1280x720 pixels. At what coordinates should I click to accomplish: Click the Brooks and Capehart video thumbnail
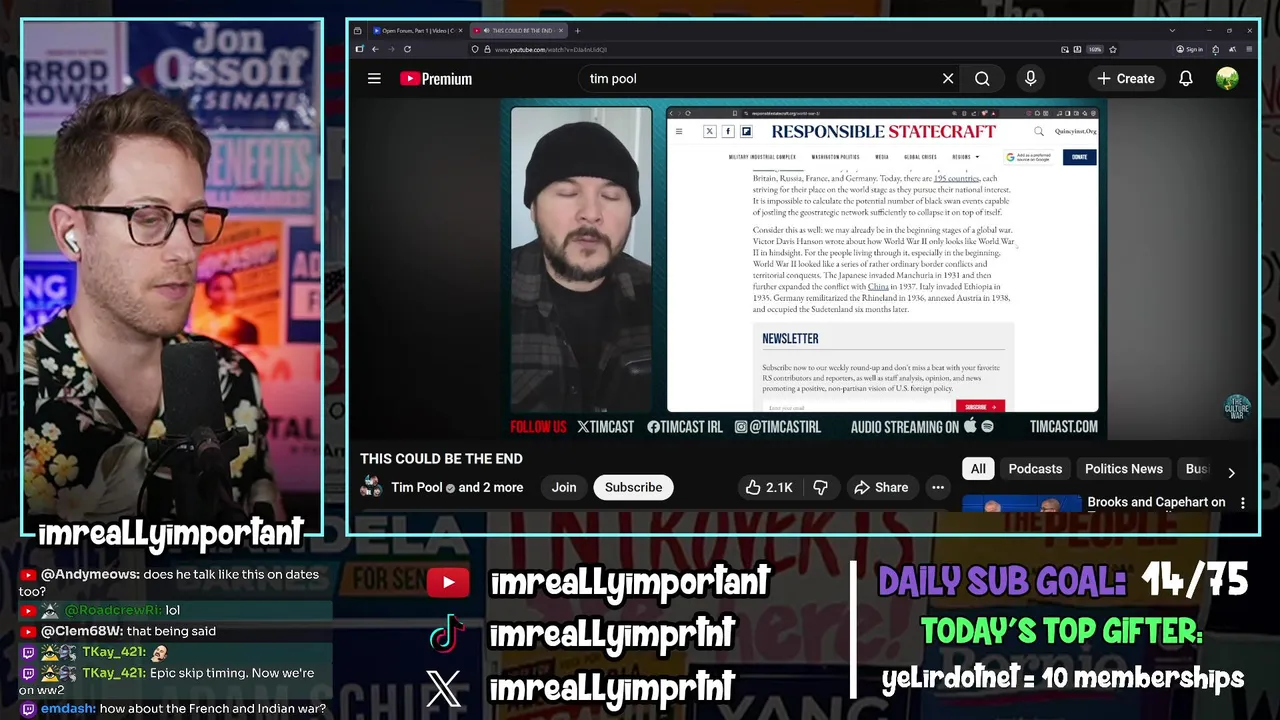pos(1021,503)
